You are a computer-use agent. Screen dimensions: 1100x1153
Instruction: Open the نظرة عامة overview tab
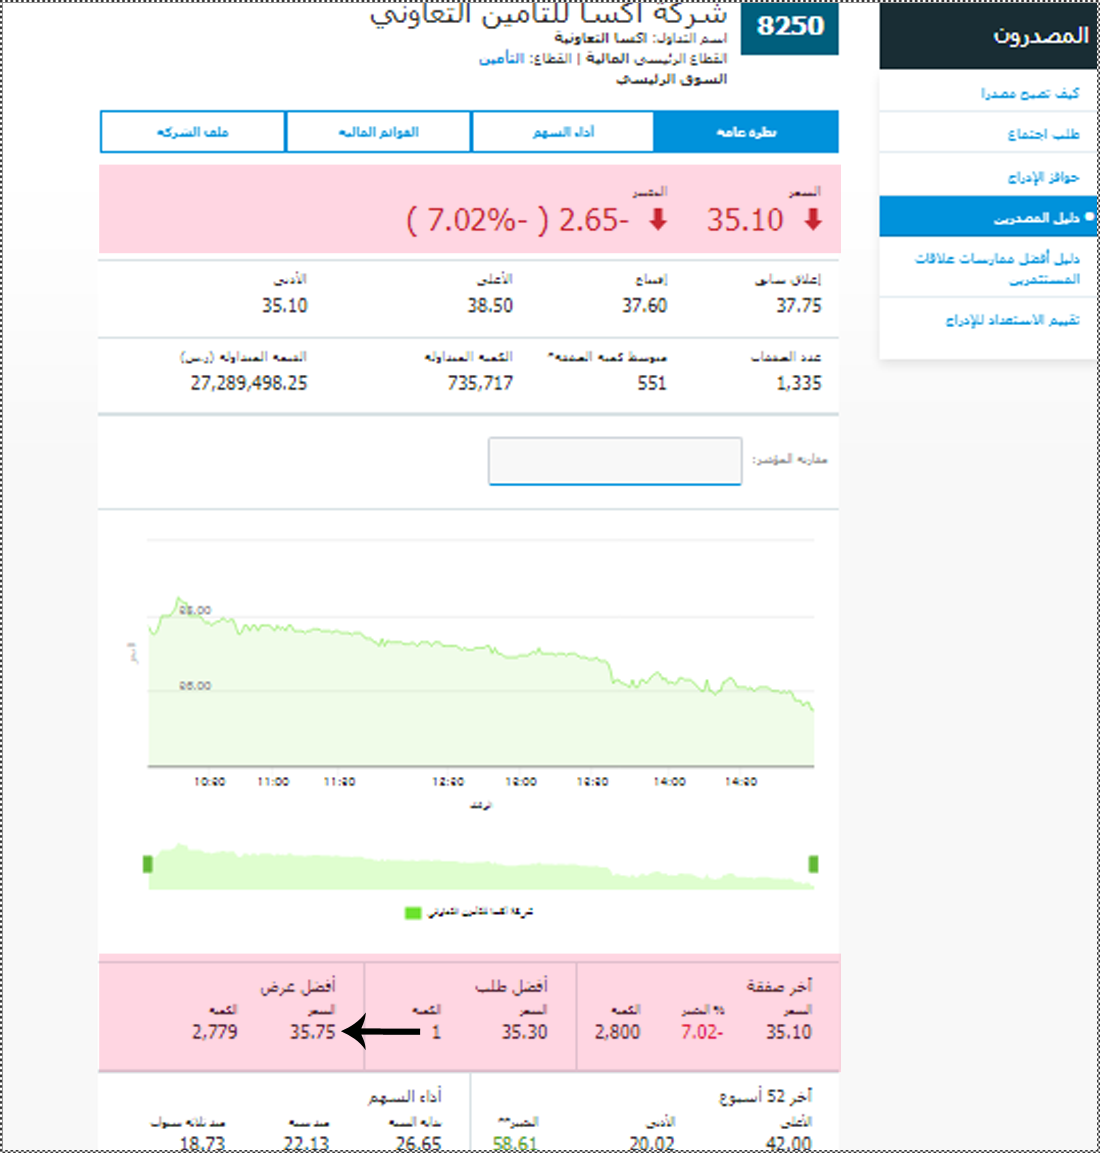pos(746,132)
